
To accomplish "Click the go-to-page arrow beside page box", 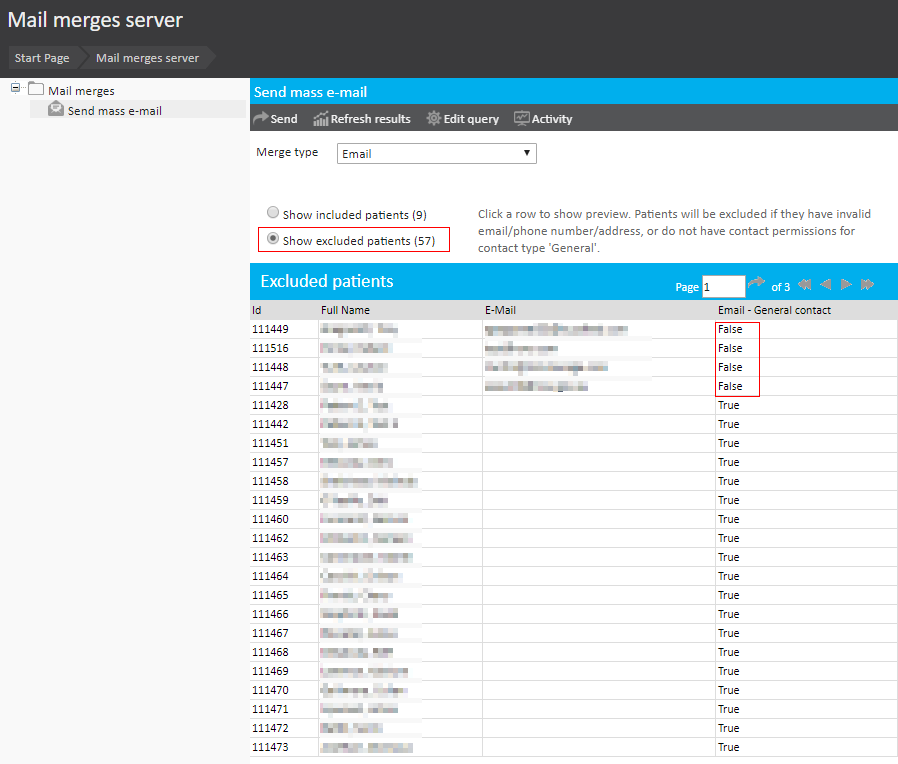I will [x=756, y=284].
